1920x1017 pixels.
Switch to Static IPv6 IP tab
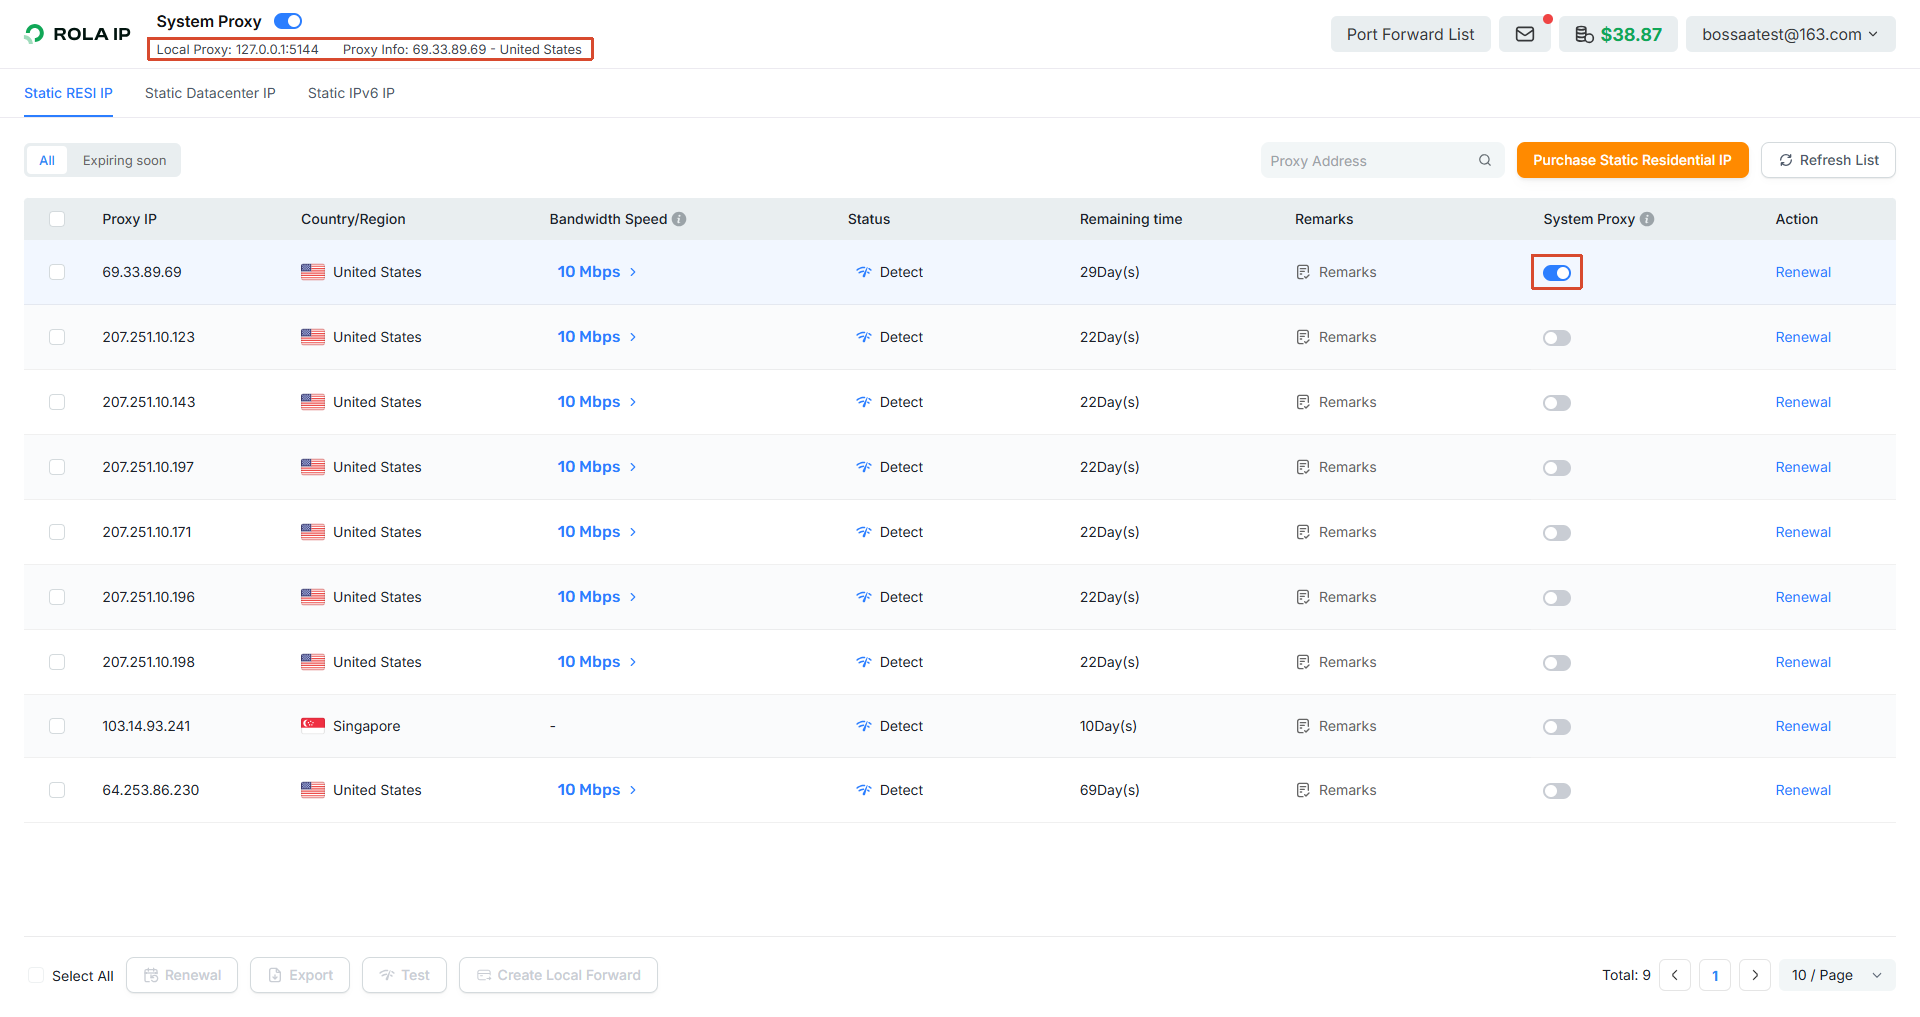[351, 93]
